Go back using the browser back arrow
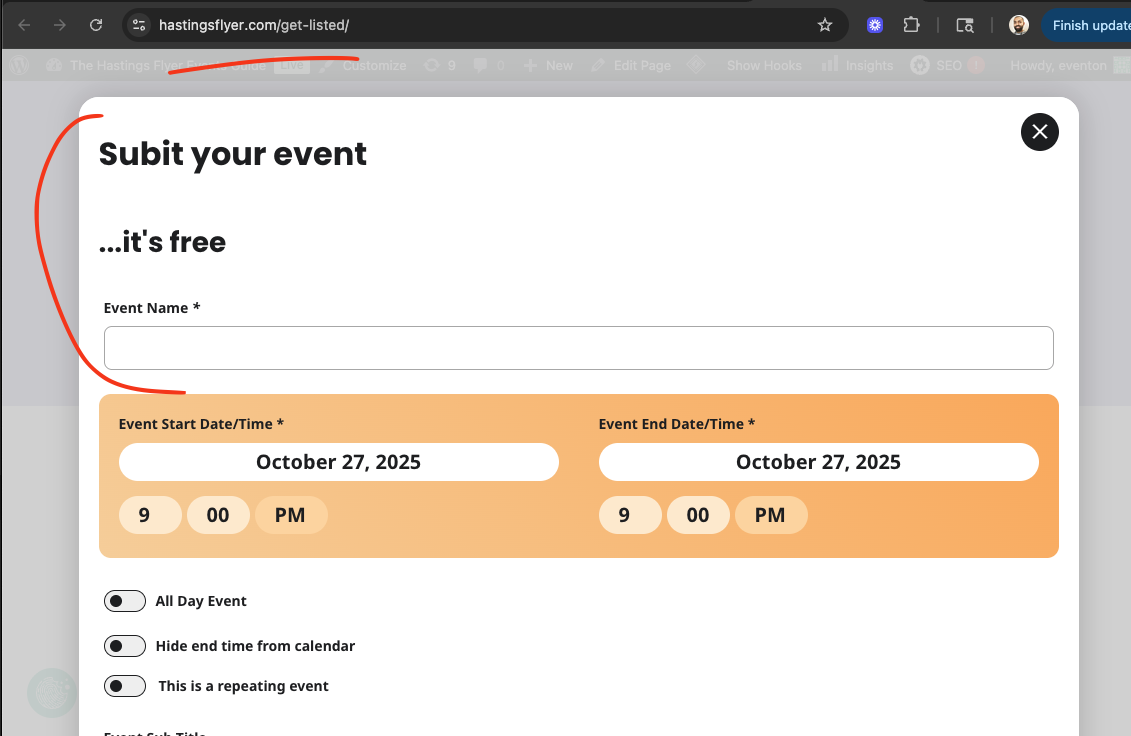The height and width of the screenshot is (736, 1131). [25, 25]
